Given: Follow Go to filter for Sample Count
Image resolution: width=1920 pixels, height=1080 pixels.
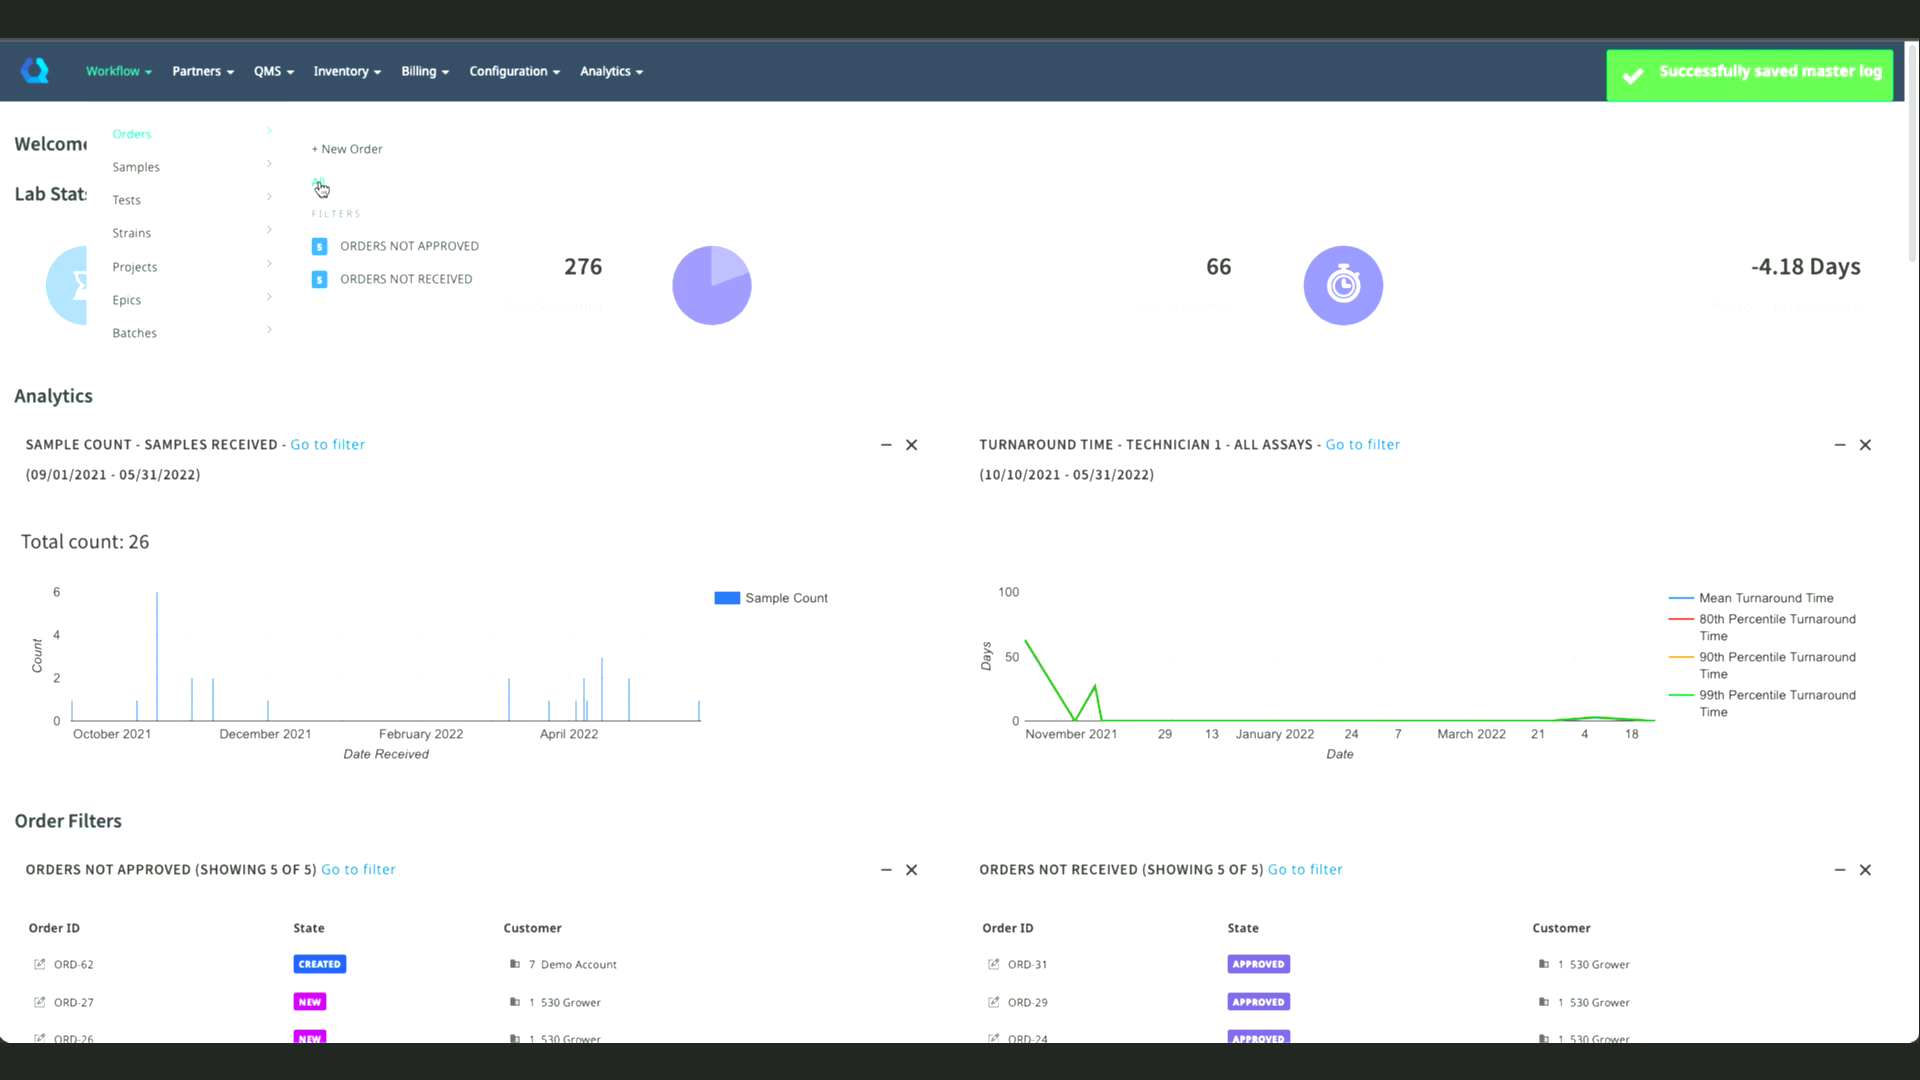Looking at the screenshot, I should pos(327,445).
